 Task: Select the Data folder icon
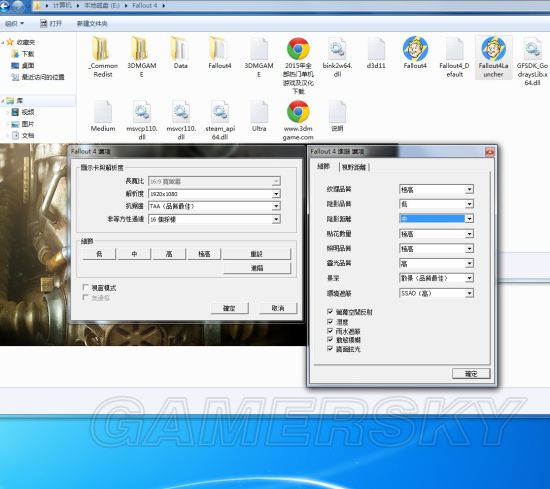(180, 53)
